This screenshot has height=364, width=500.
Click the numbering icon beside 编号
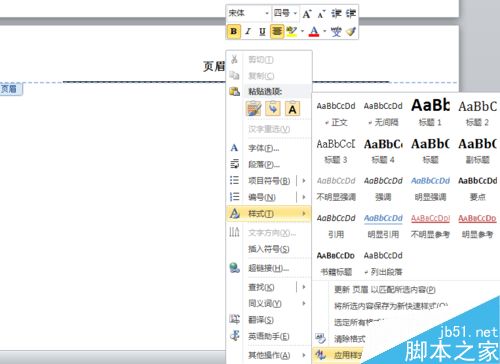pyautogui.click(x=234, y=197)
